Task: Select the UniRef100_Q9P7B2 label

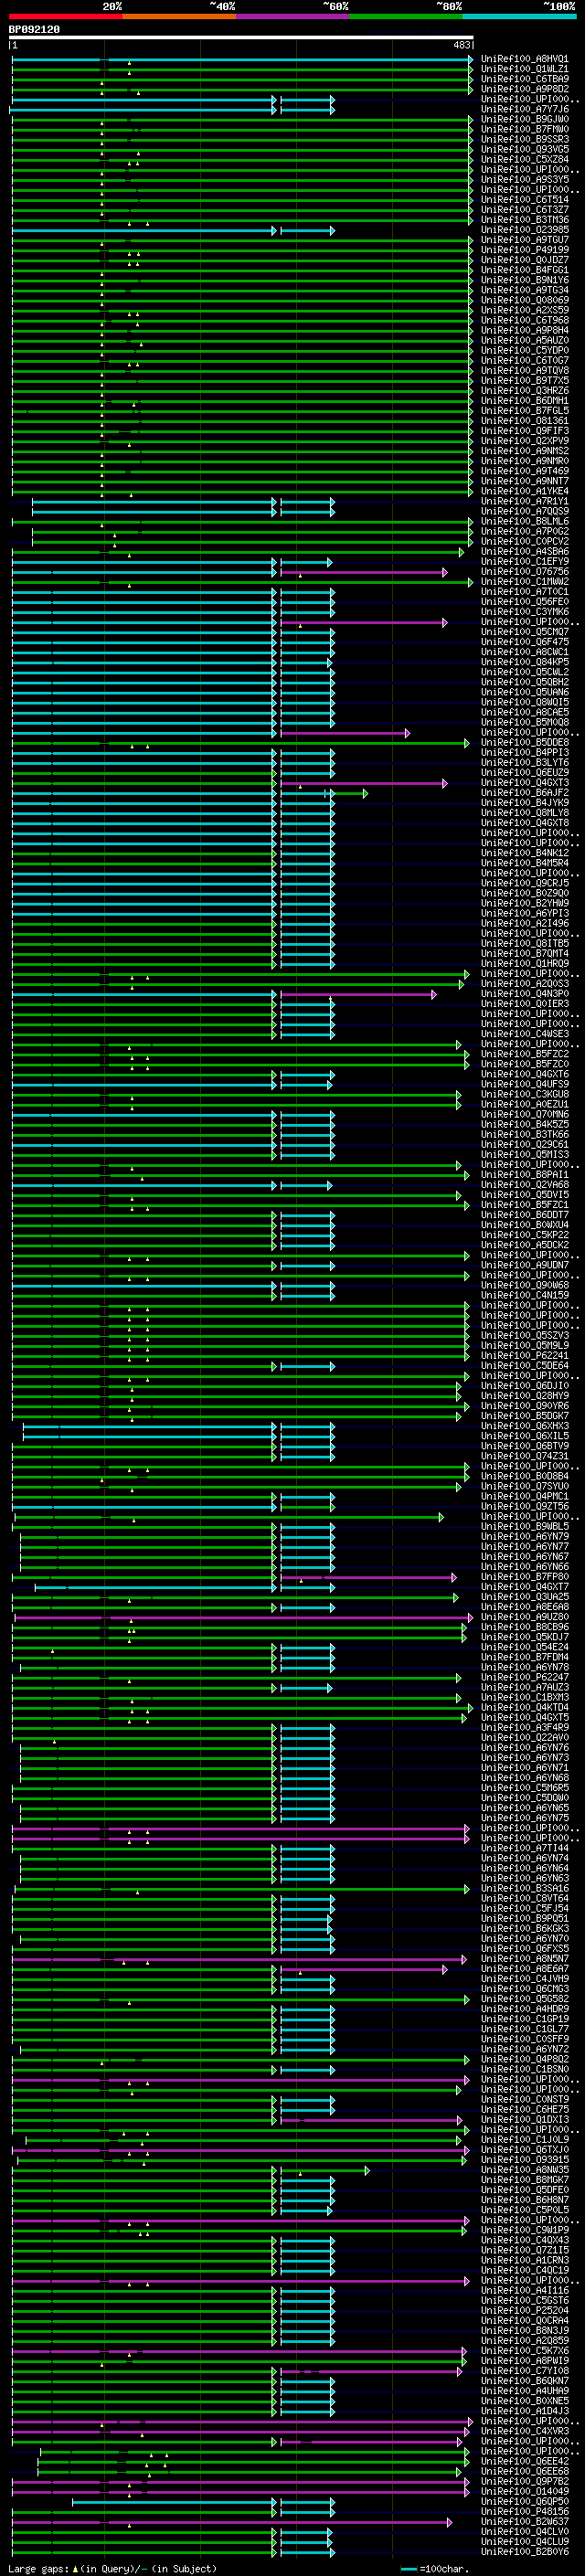Action: pyautogui.click(x=524, y=2481)
